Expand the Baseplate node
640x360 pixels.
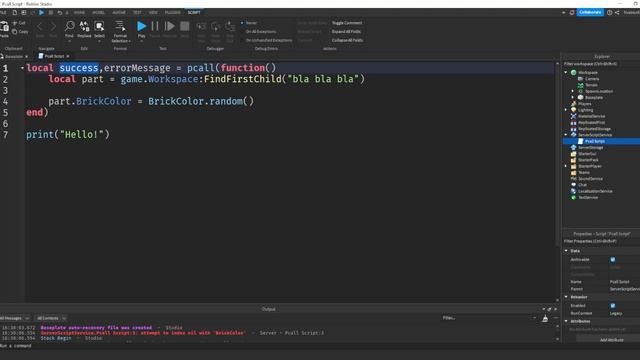coord(573,98)
